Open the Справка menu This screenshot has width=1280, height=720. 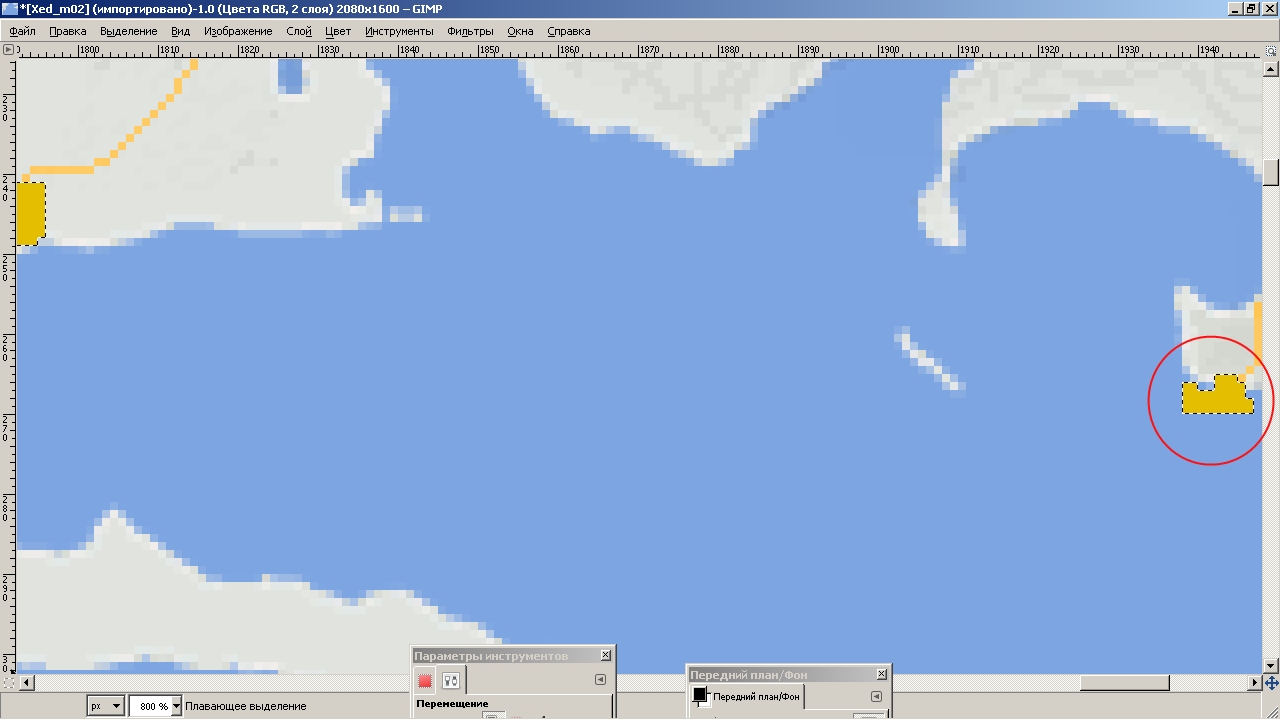(568, 31)
